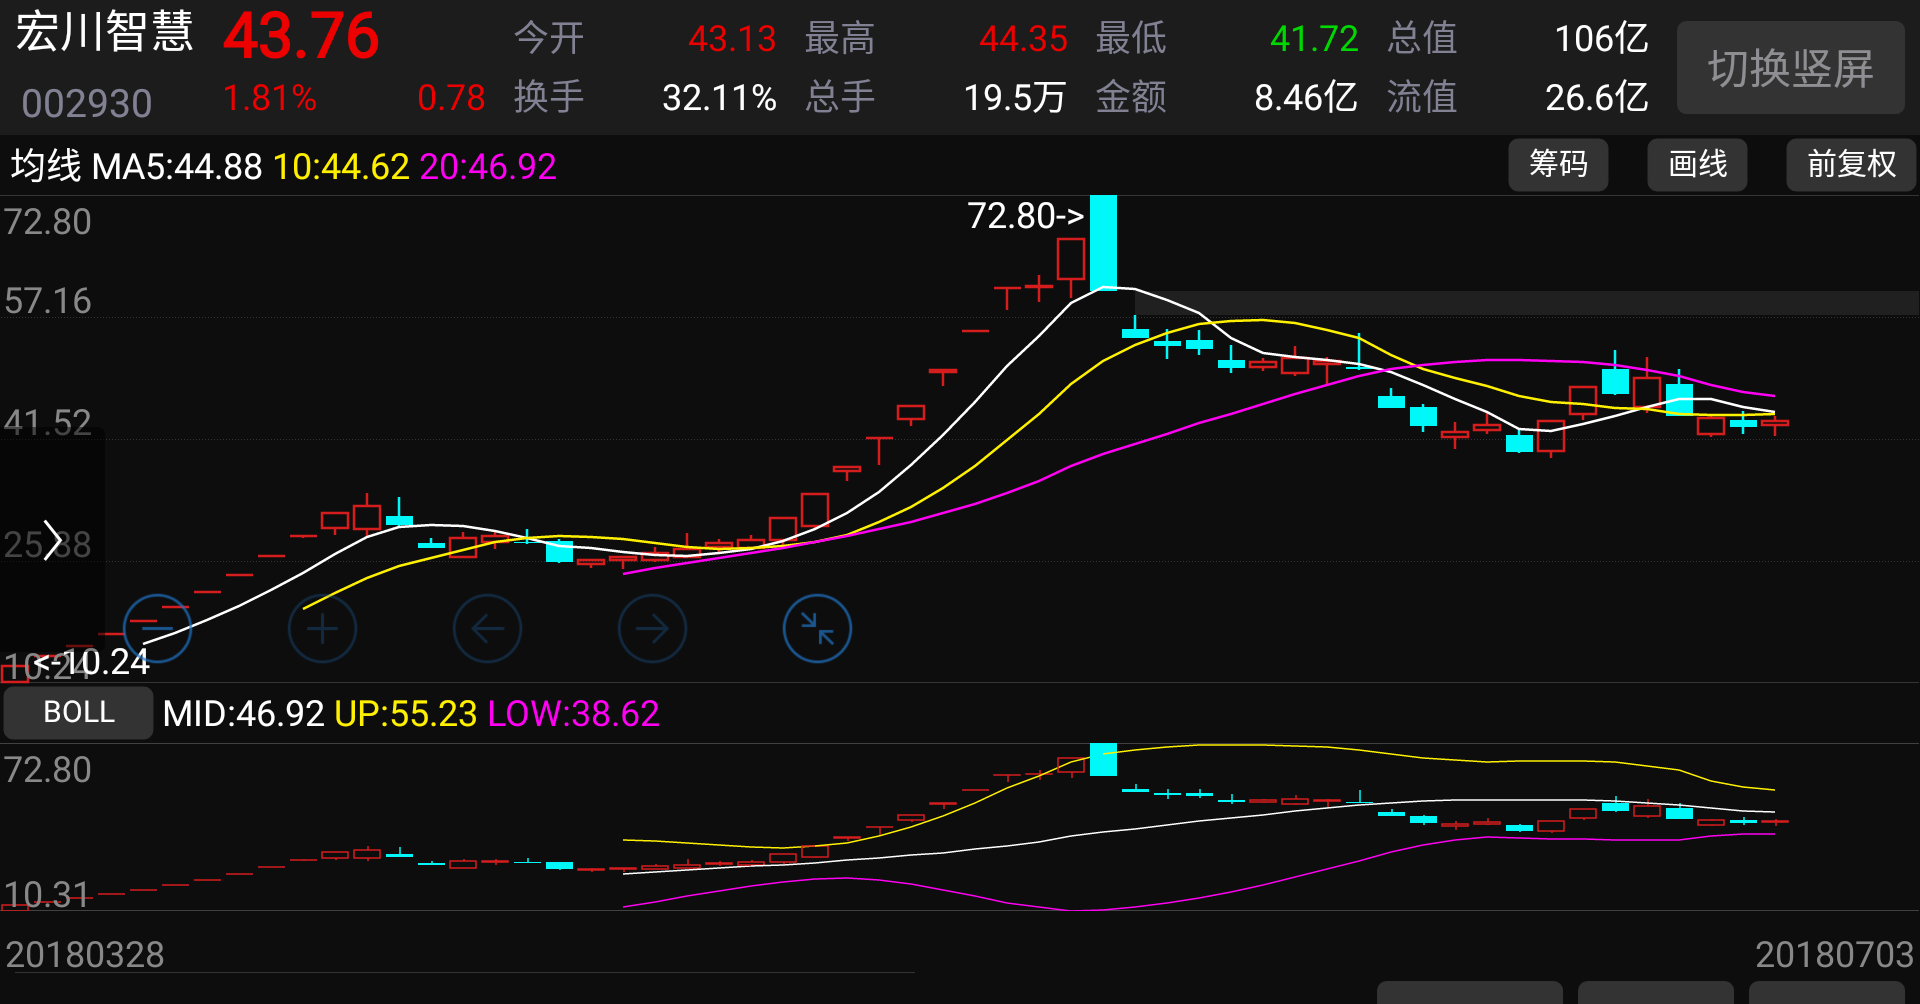Click the total market value 106亿
The height and width of the screenshot is (1004, 1920).
click(x=1601, y=39)
